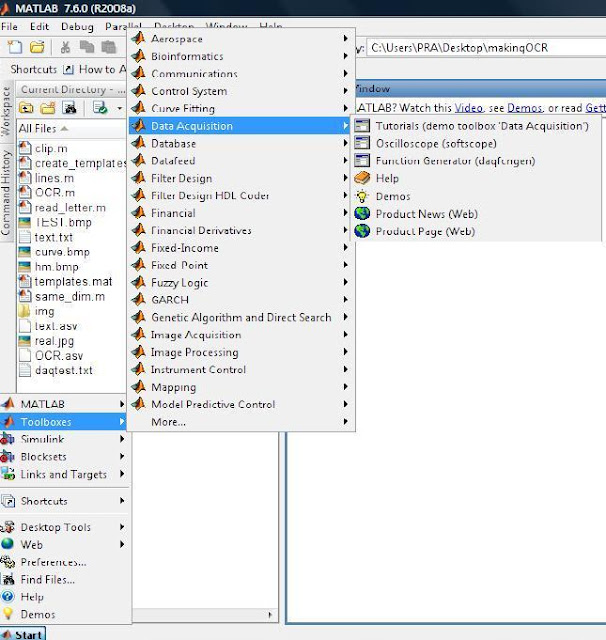Open the Model Predictive Control entry
Screen dimensions: 606x640
pos(240,404)
